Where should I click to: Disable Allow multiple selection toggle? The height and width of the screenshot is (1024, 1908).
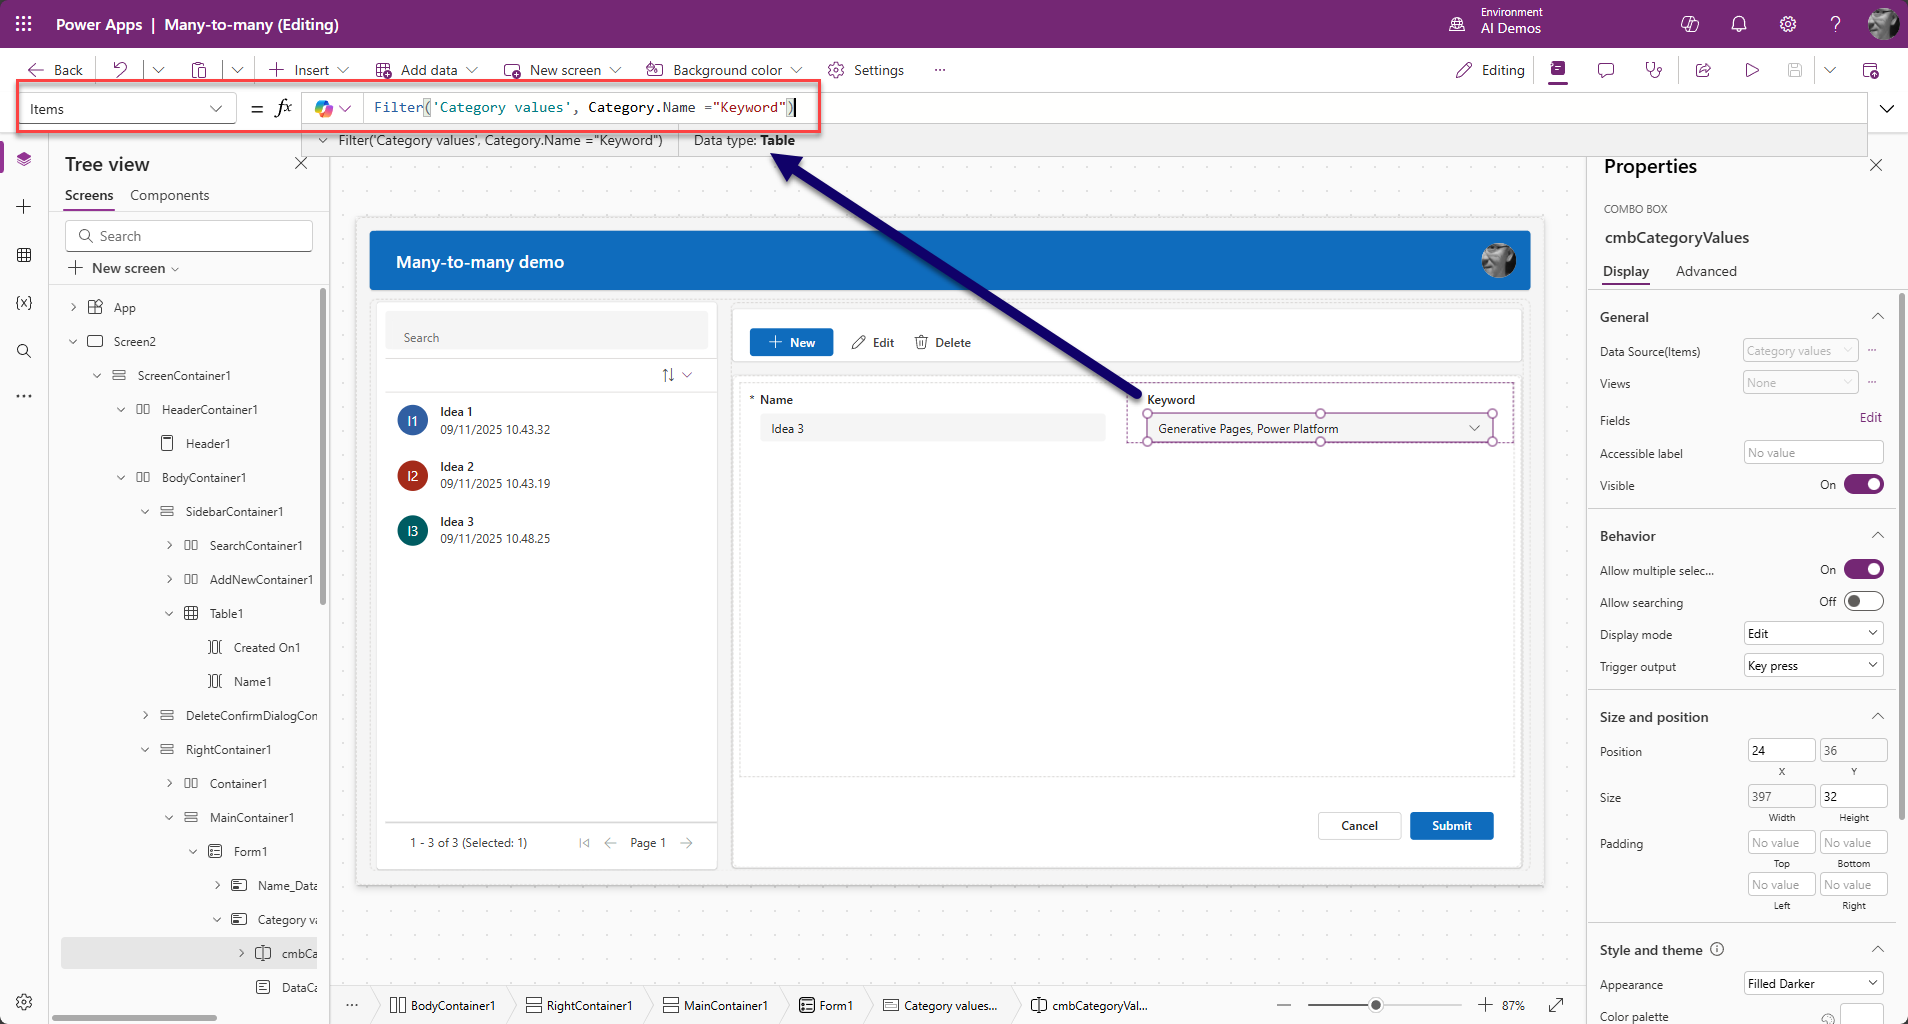coord(1863,570)
